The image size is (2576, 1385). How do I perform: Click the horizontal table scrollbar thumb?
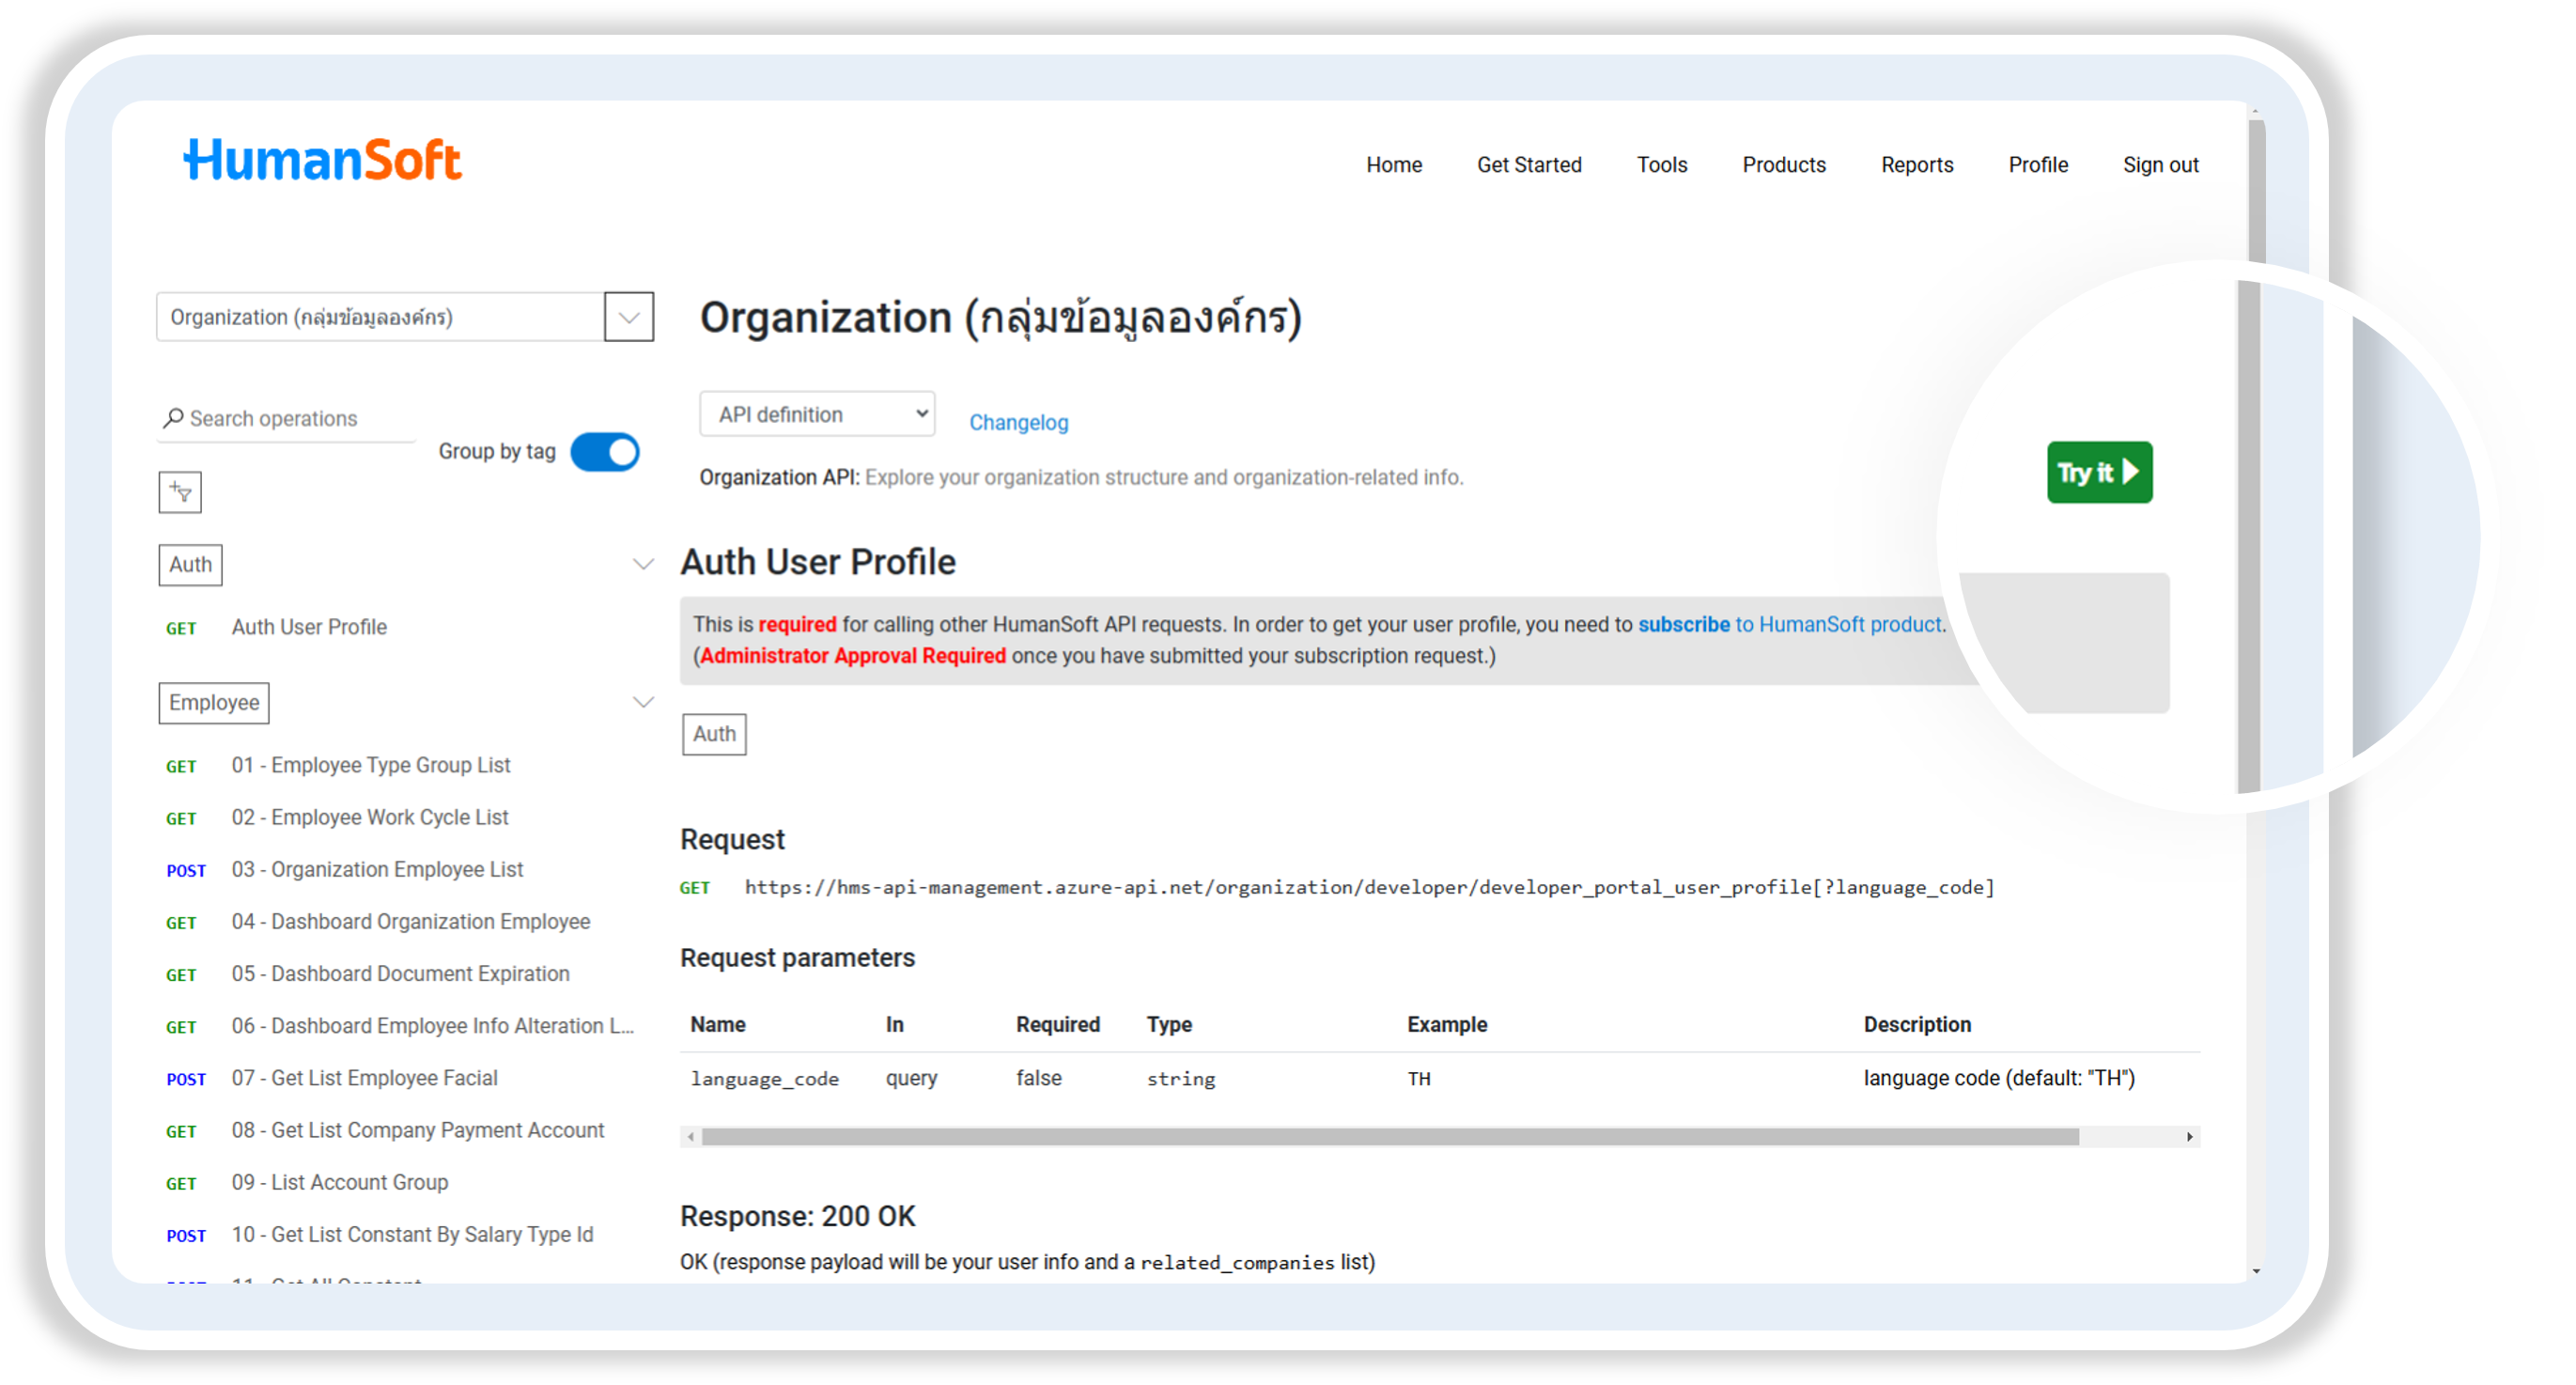click(x=1390, y=1137)
